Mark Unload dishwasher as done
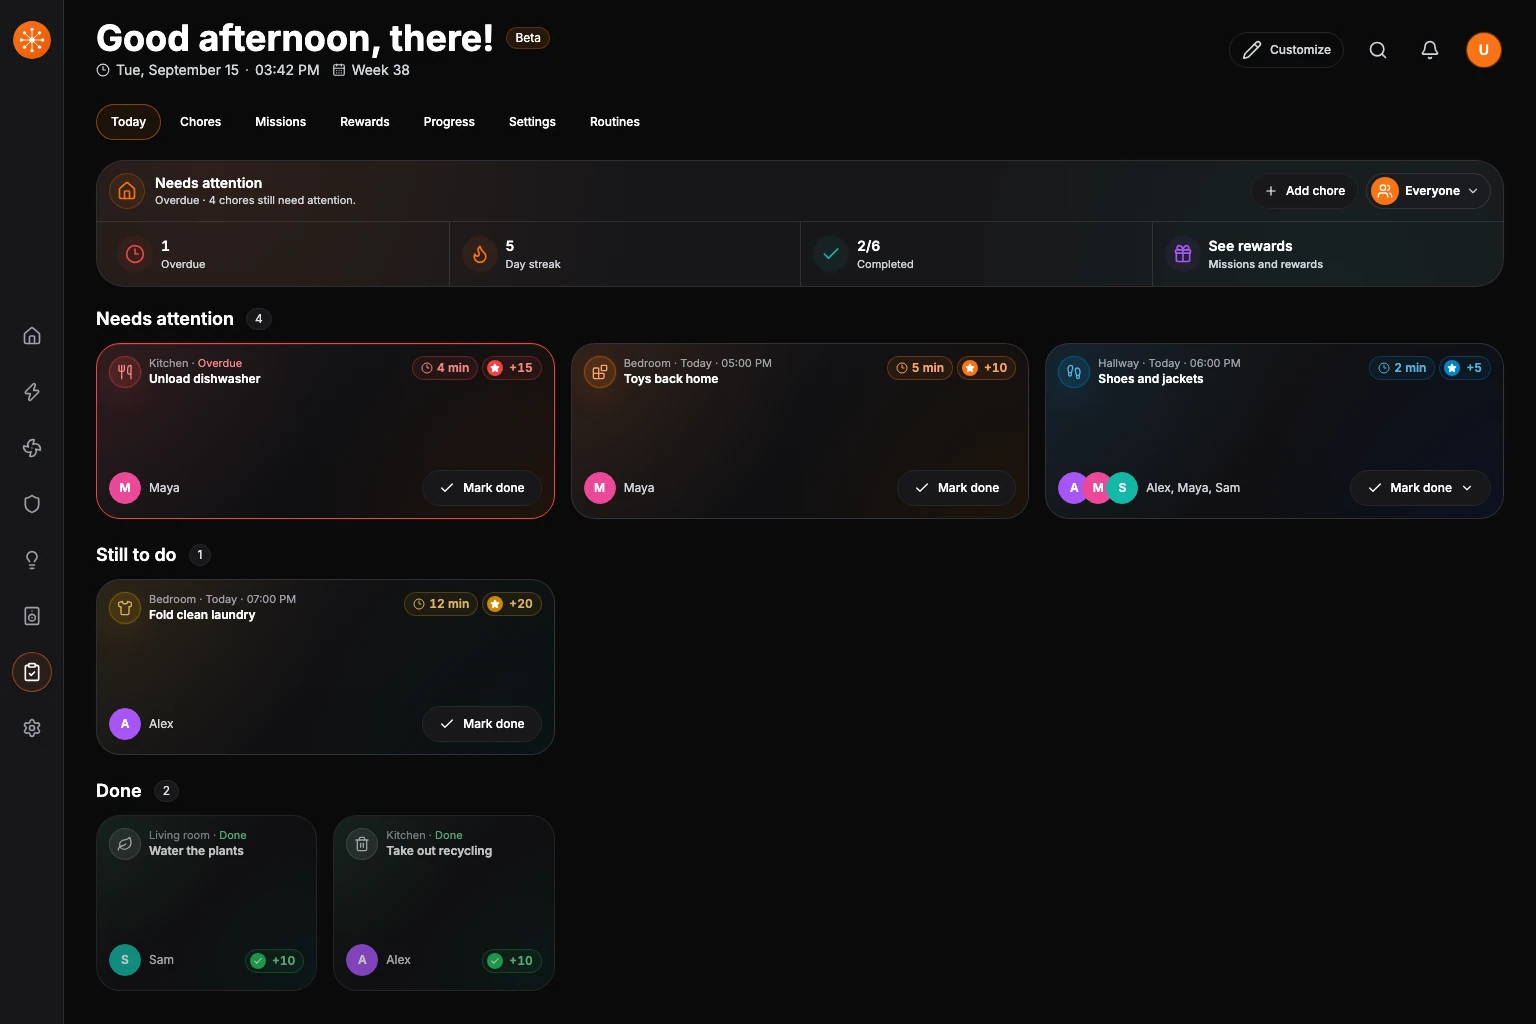The image size is (1536, 1024). (x=482, y=488)
